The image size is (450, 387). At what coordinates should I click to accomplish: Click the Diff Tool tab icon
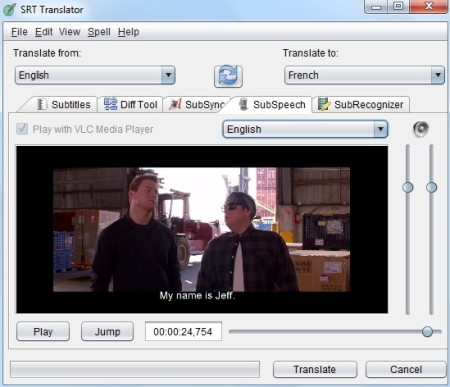tap(110, 104)
